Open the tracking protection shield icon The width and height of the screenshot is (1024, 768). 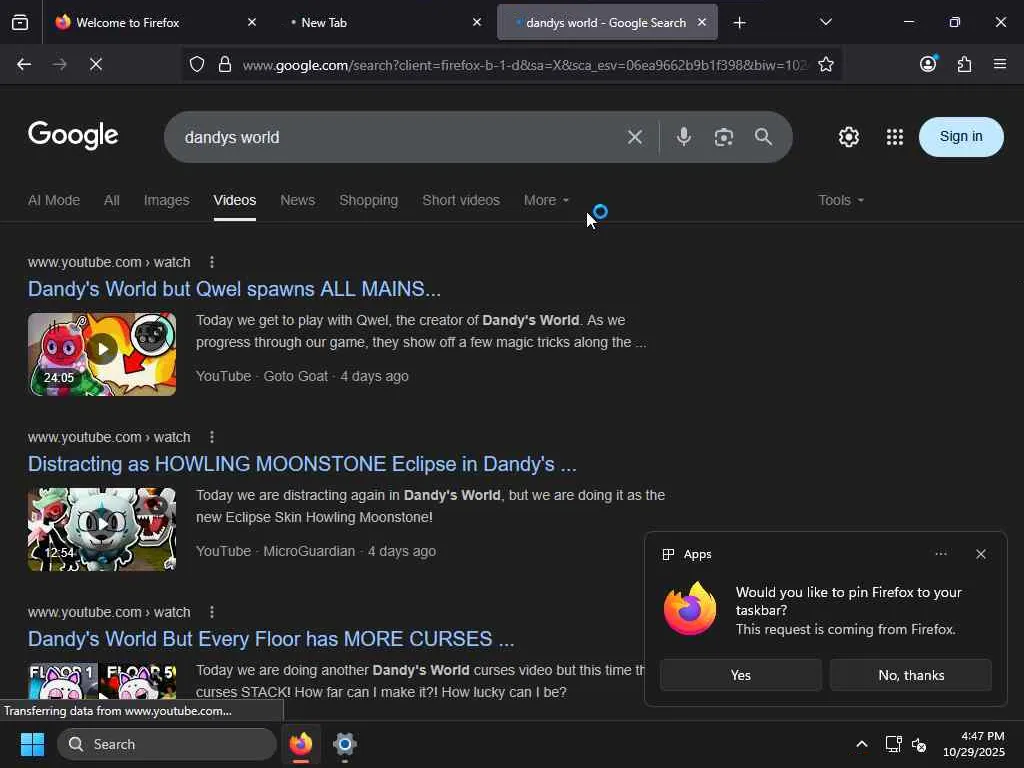click(197, 64)
